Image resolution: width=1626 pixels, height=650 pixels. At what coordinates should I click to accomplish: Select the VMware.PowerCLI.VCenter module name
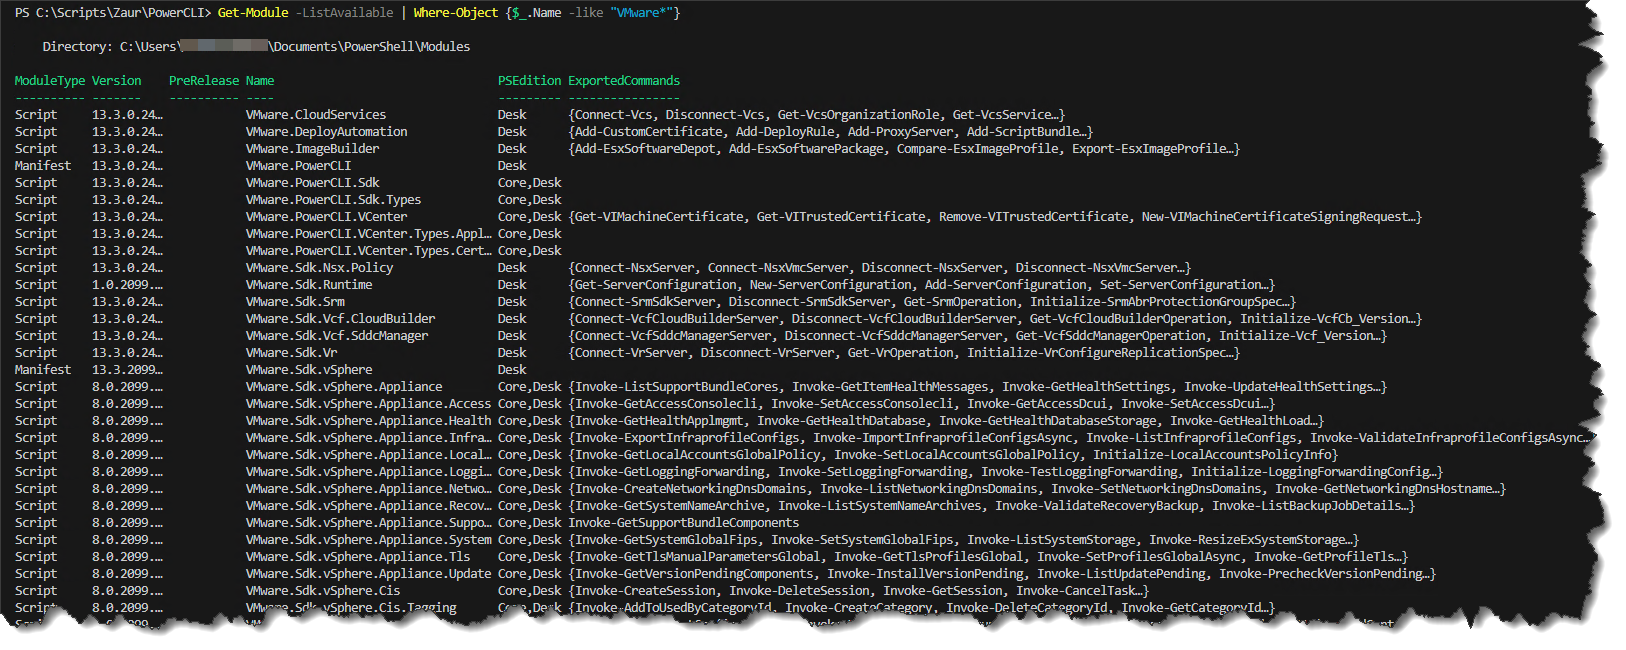pyautogui.click(x=327, y=217)
